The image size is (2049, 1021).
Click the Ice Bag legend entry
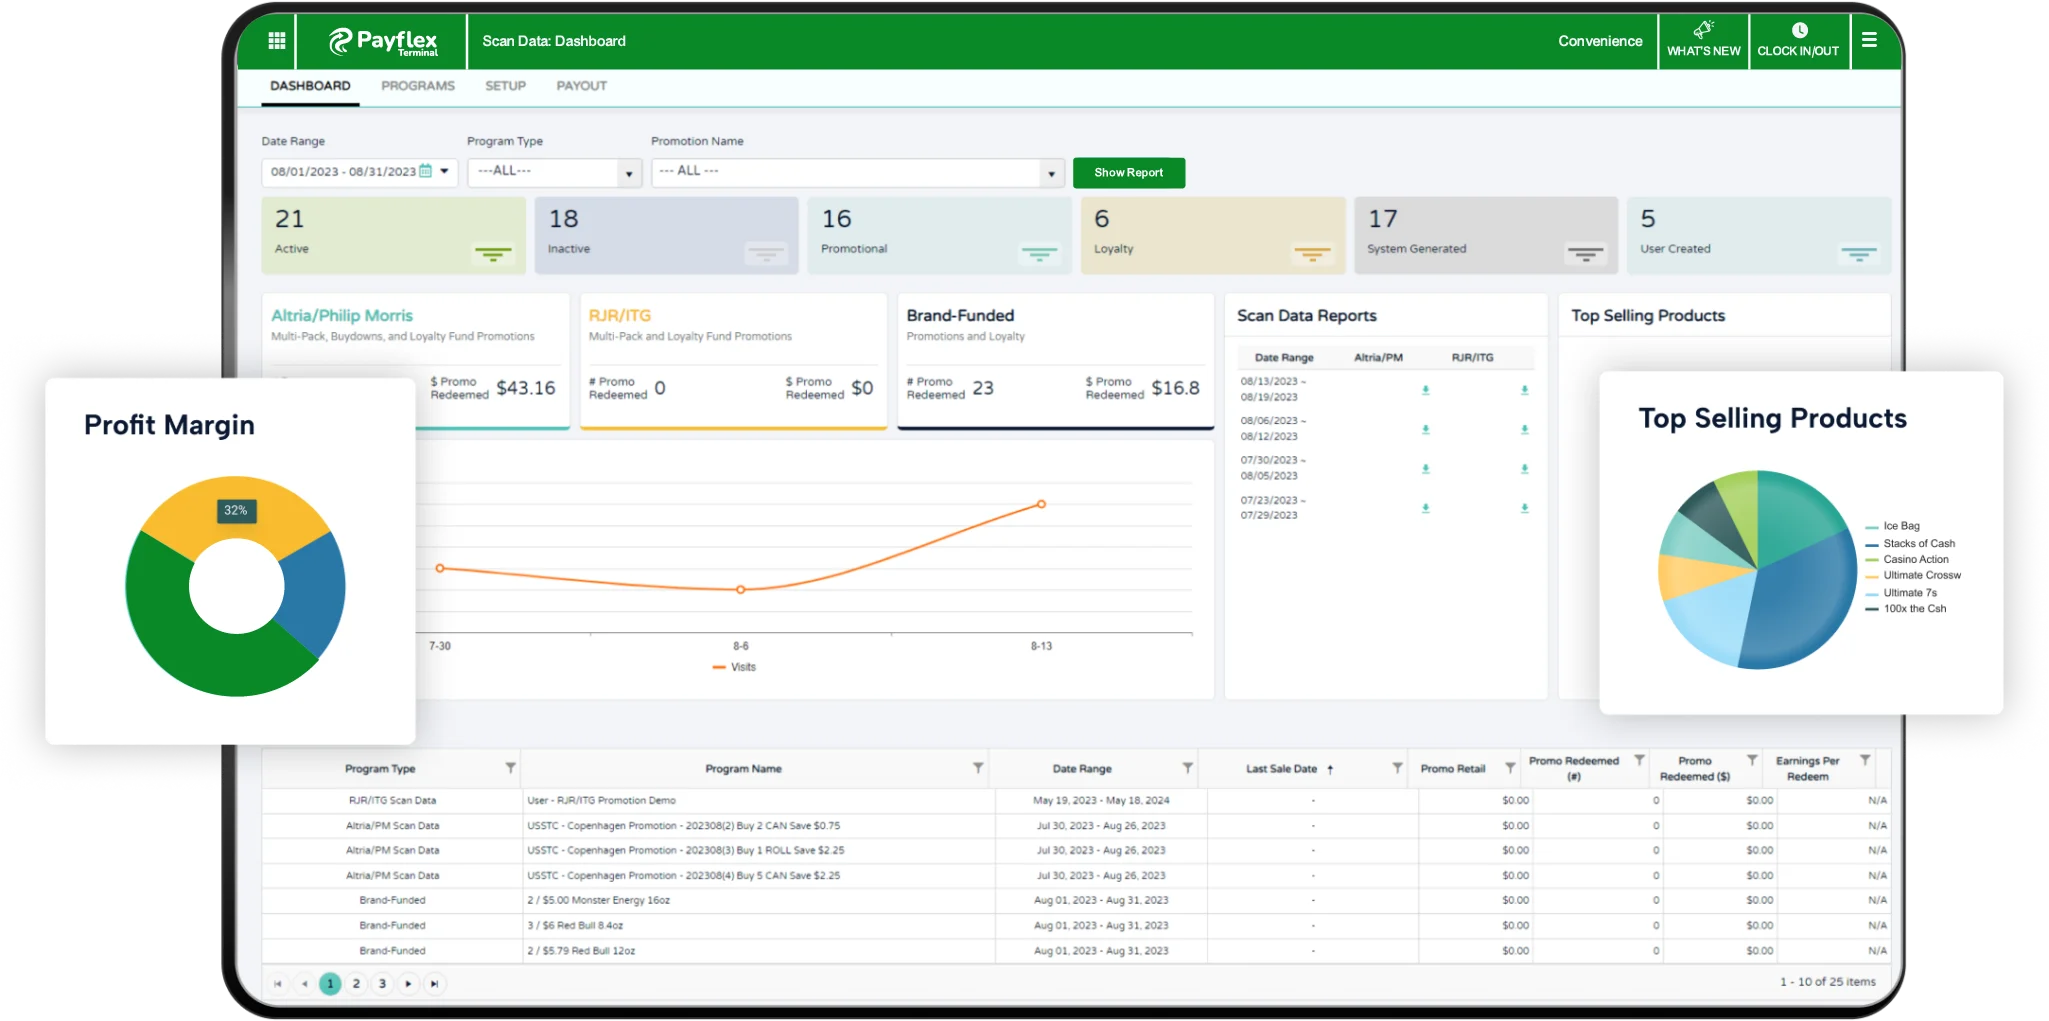click(x=1893, y=526)
